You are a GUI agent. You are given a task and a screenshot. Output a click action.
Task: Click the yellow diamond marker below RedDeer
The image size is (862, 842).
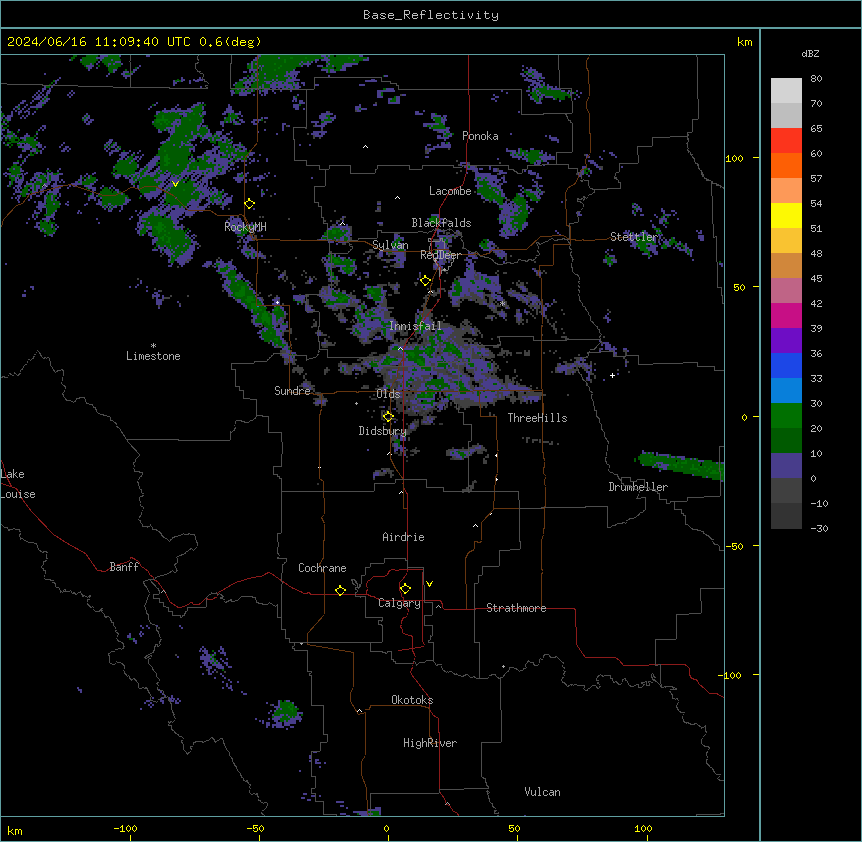(426, 281)
